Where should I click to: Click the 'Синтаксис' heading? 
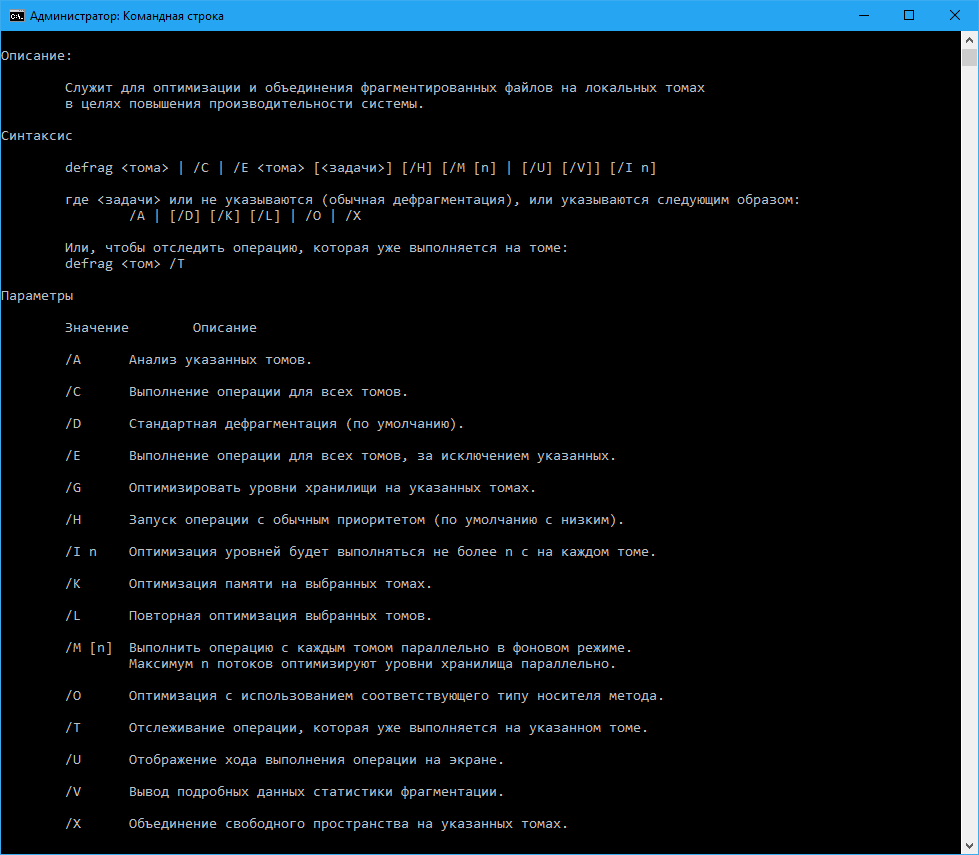37,136
